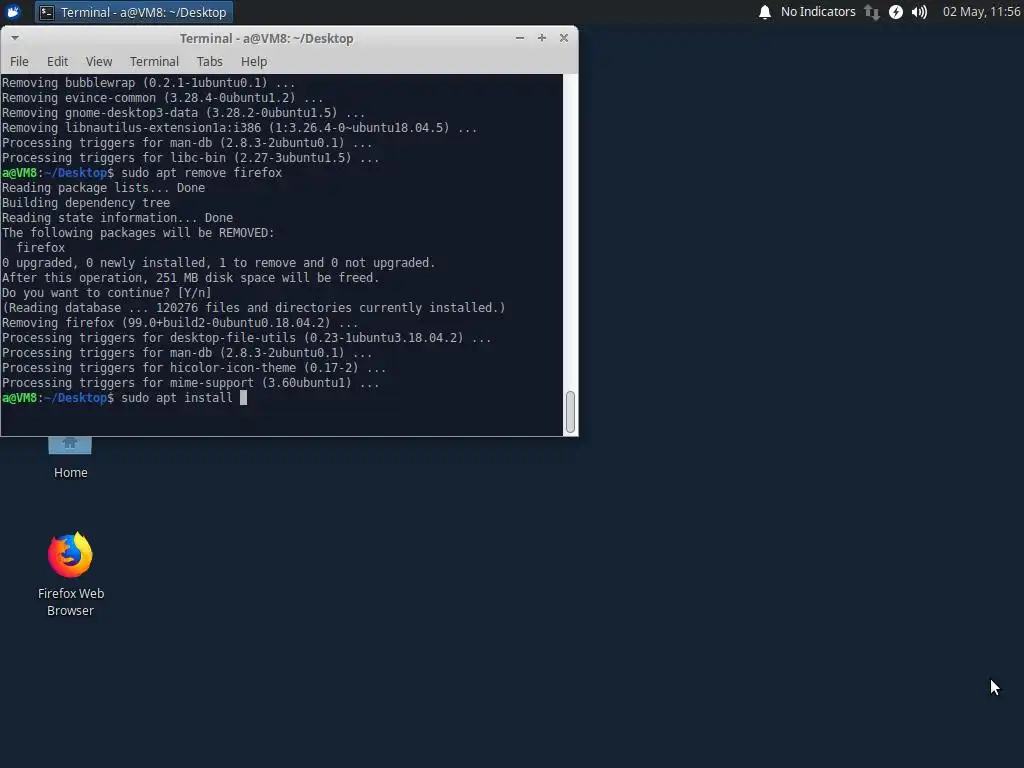Close the terminal window
Image resolution: width=1024 pixels, height=768 pixels.
(x=564, y=38)
